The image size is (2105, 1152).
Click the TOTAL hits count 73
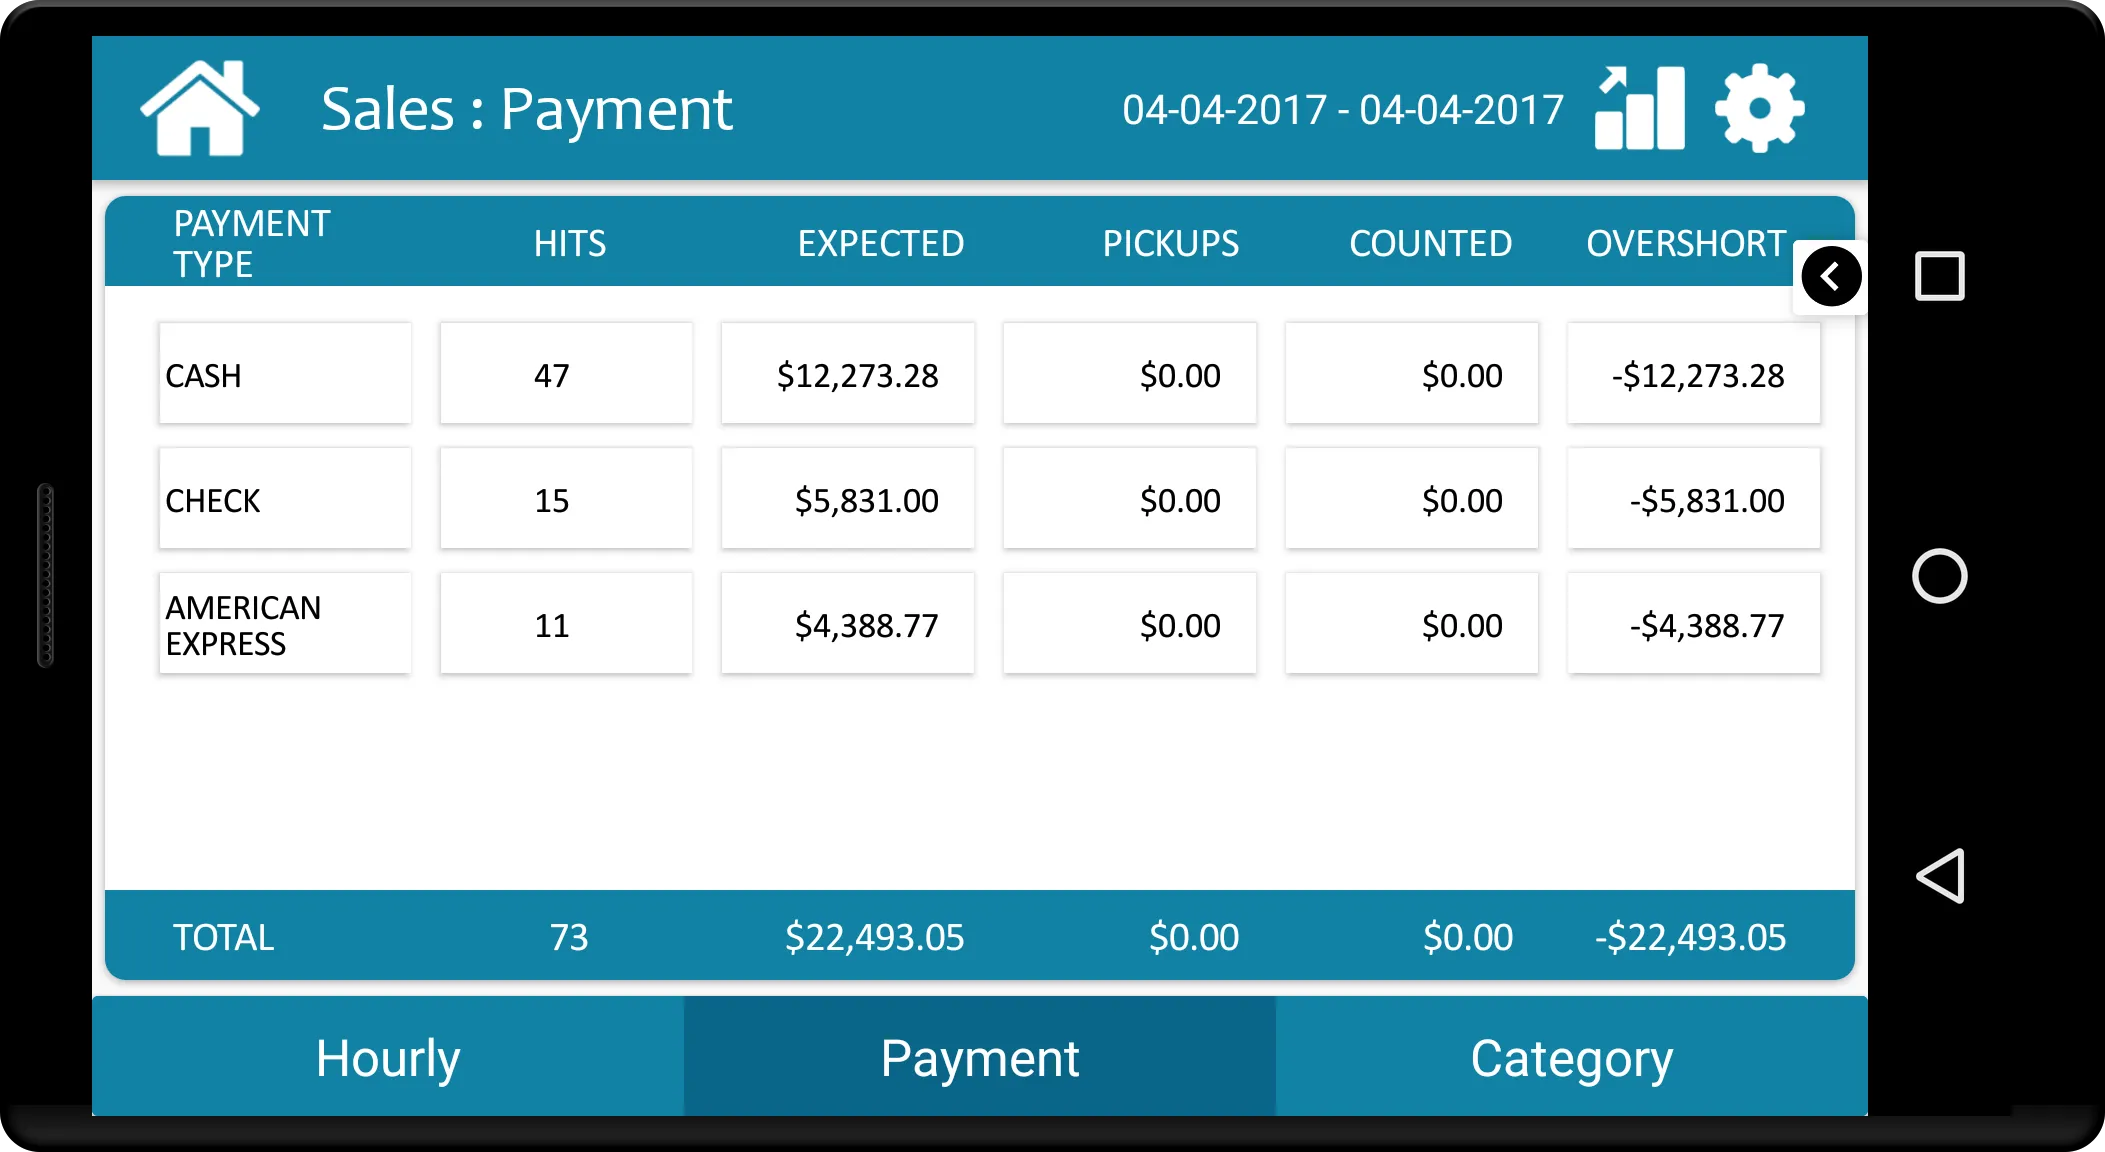(569, 936)
